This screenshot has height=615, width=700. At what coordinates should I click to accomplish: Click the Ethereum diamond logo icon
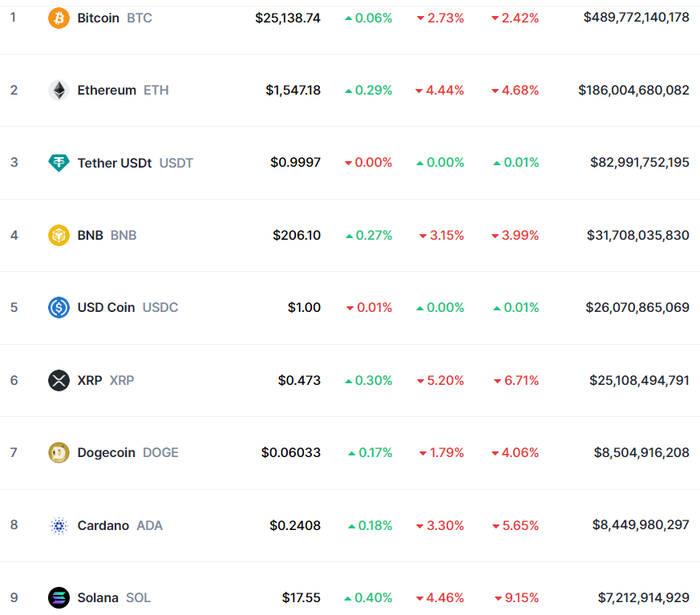coord(58,90)
